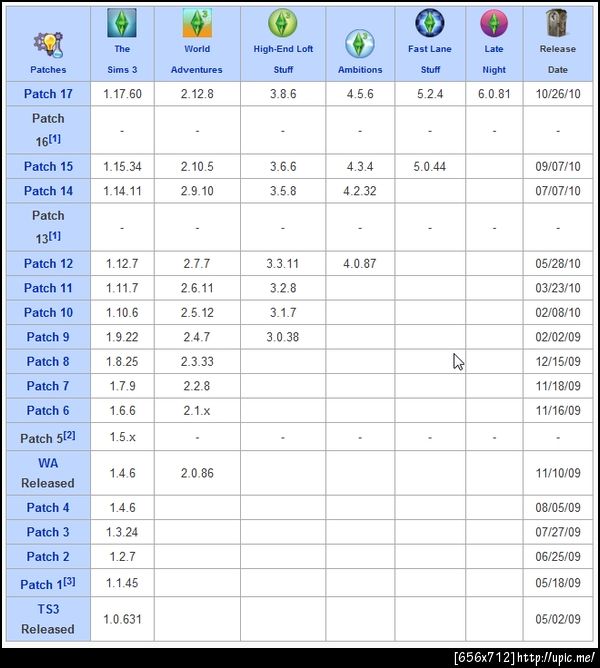Open the Patch 9 link
The width and height of the screenshot is (600, 668).
48,337
